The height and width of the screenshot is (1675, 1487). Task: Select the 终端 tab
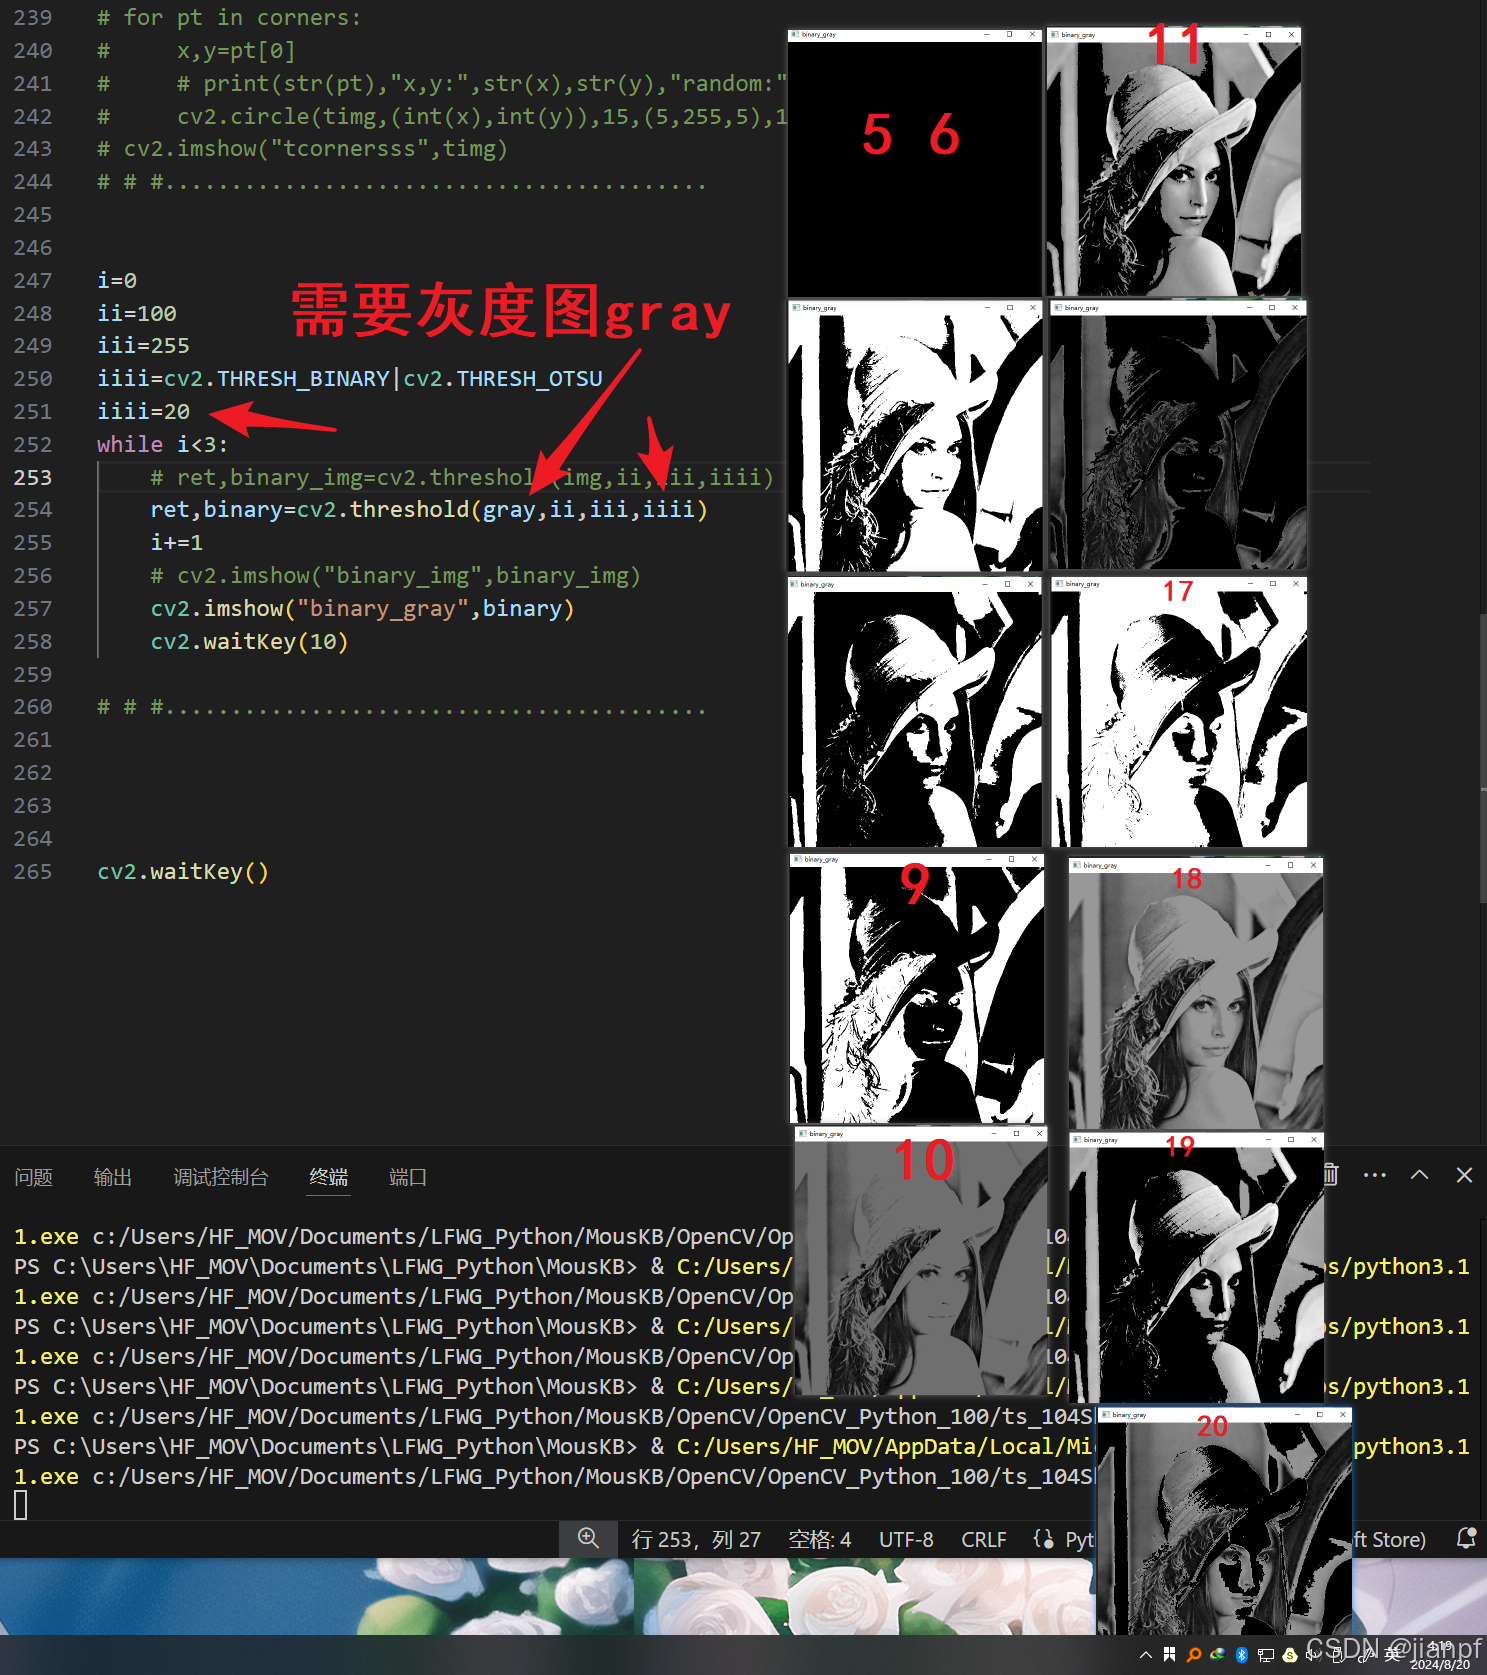coord(329,1178)
